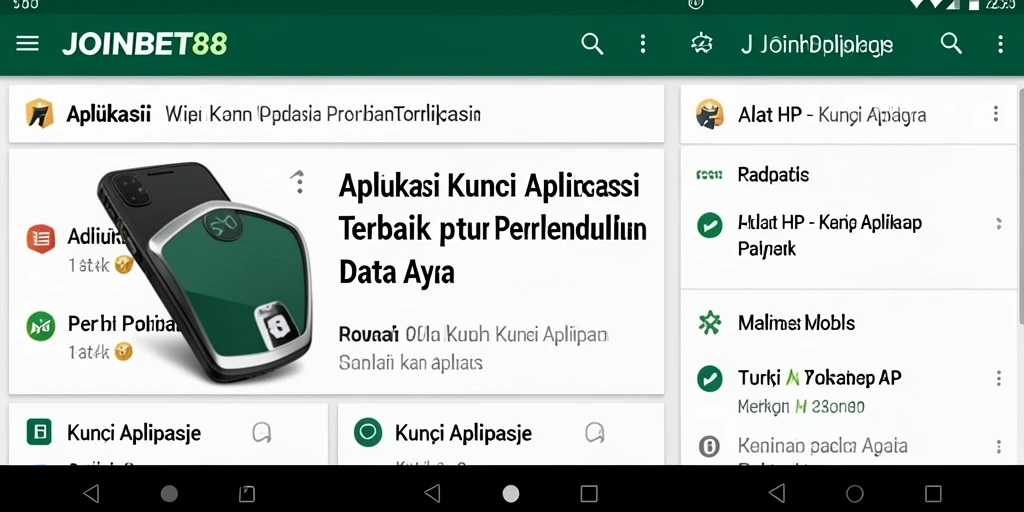The width and height of the screenshot is (1024, 512).
Task: Tap the yellow Aplükasii app icon
Action: point(39,114)
